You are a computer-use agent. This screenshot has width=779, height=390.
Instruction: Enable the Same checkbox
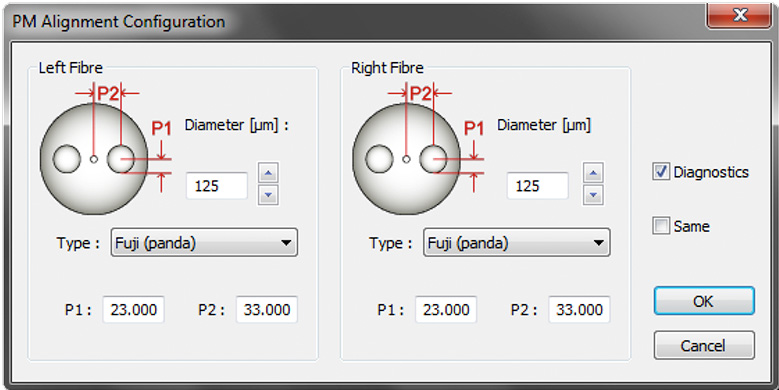tap(661, 226)
